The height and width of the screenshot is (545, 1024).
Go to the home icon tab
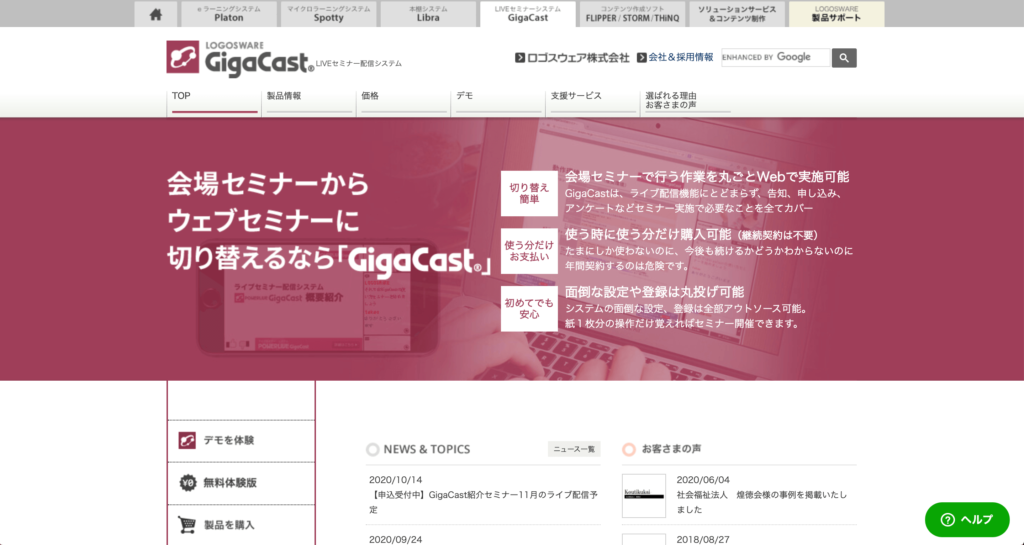click(155, 14)
